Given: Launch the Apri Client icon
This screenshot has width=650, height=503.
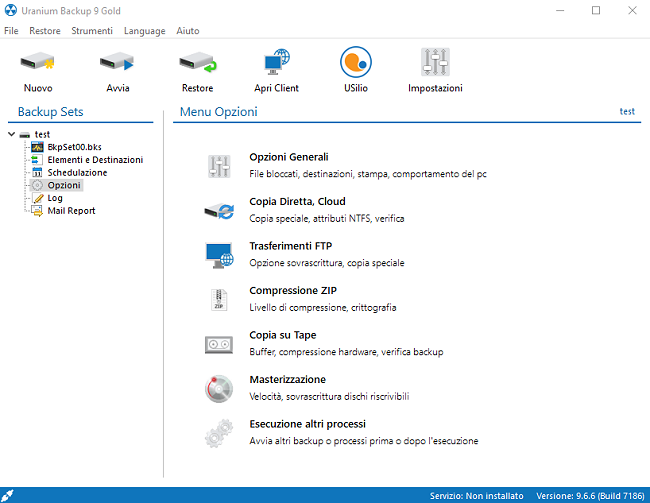Looking at the screenshot, I should (276, 62).
